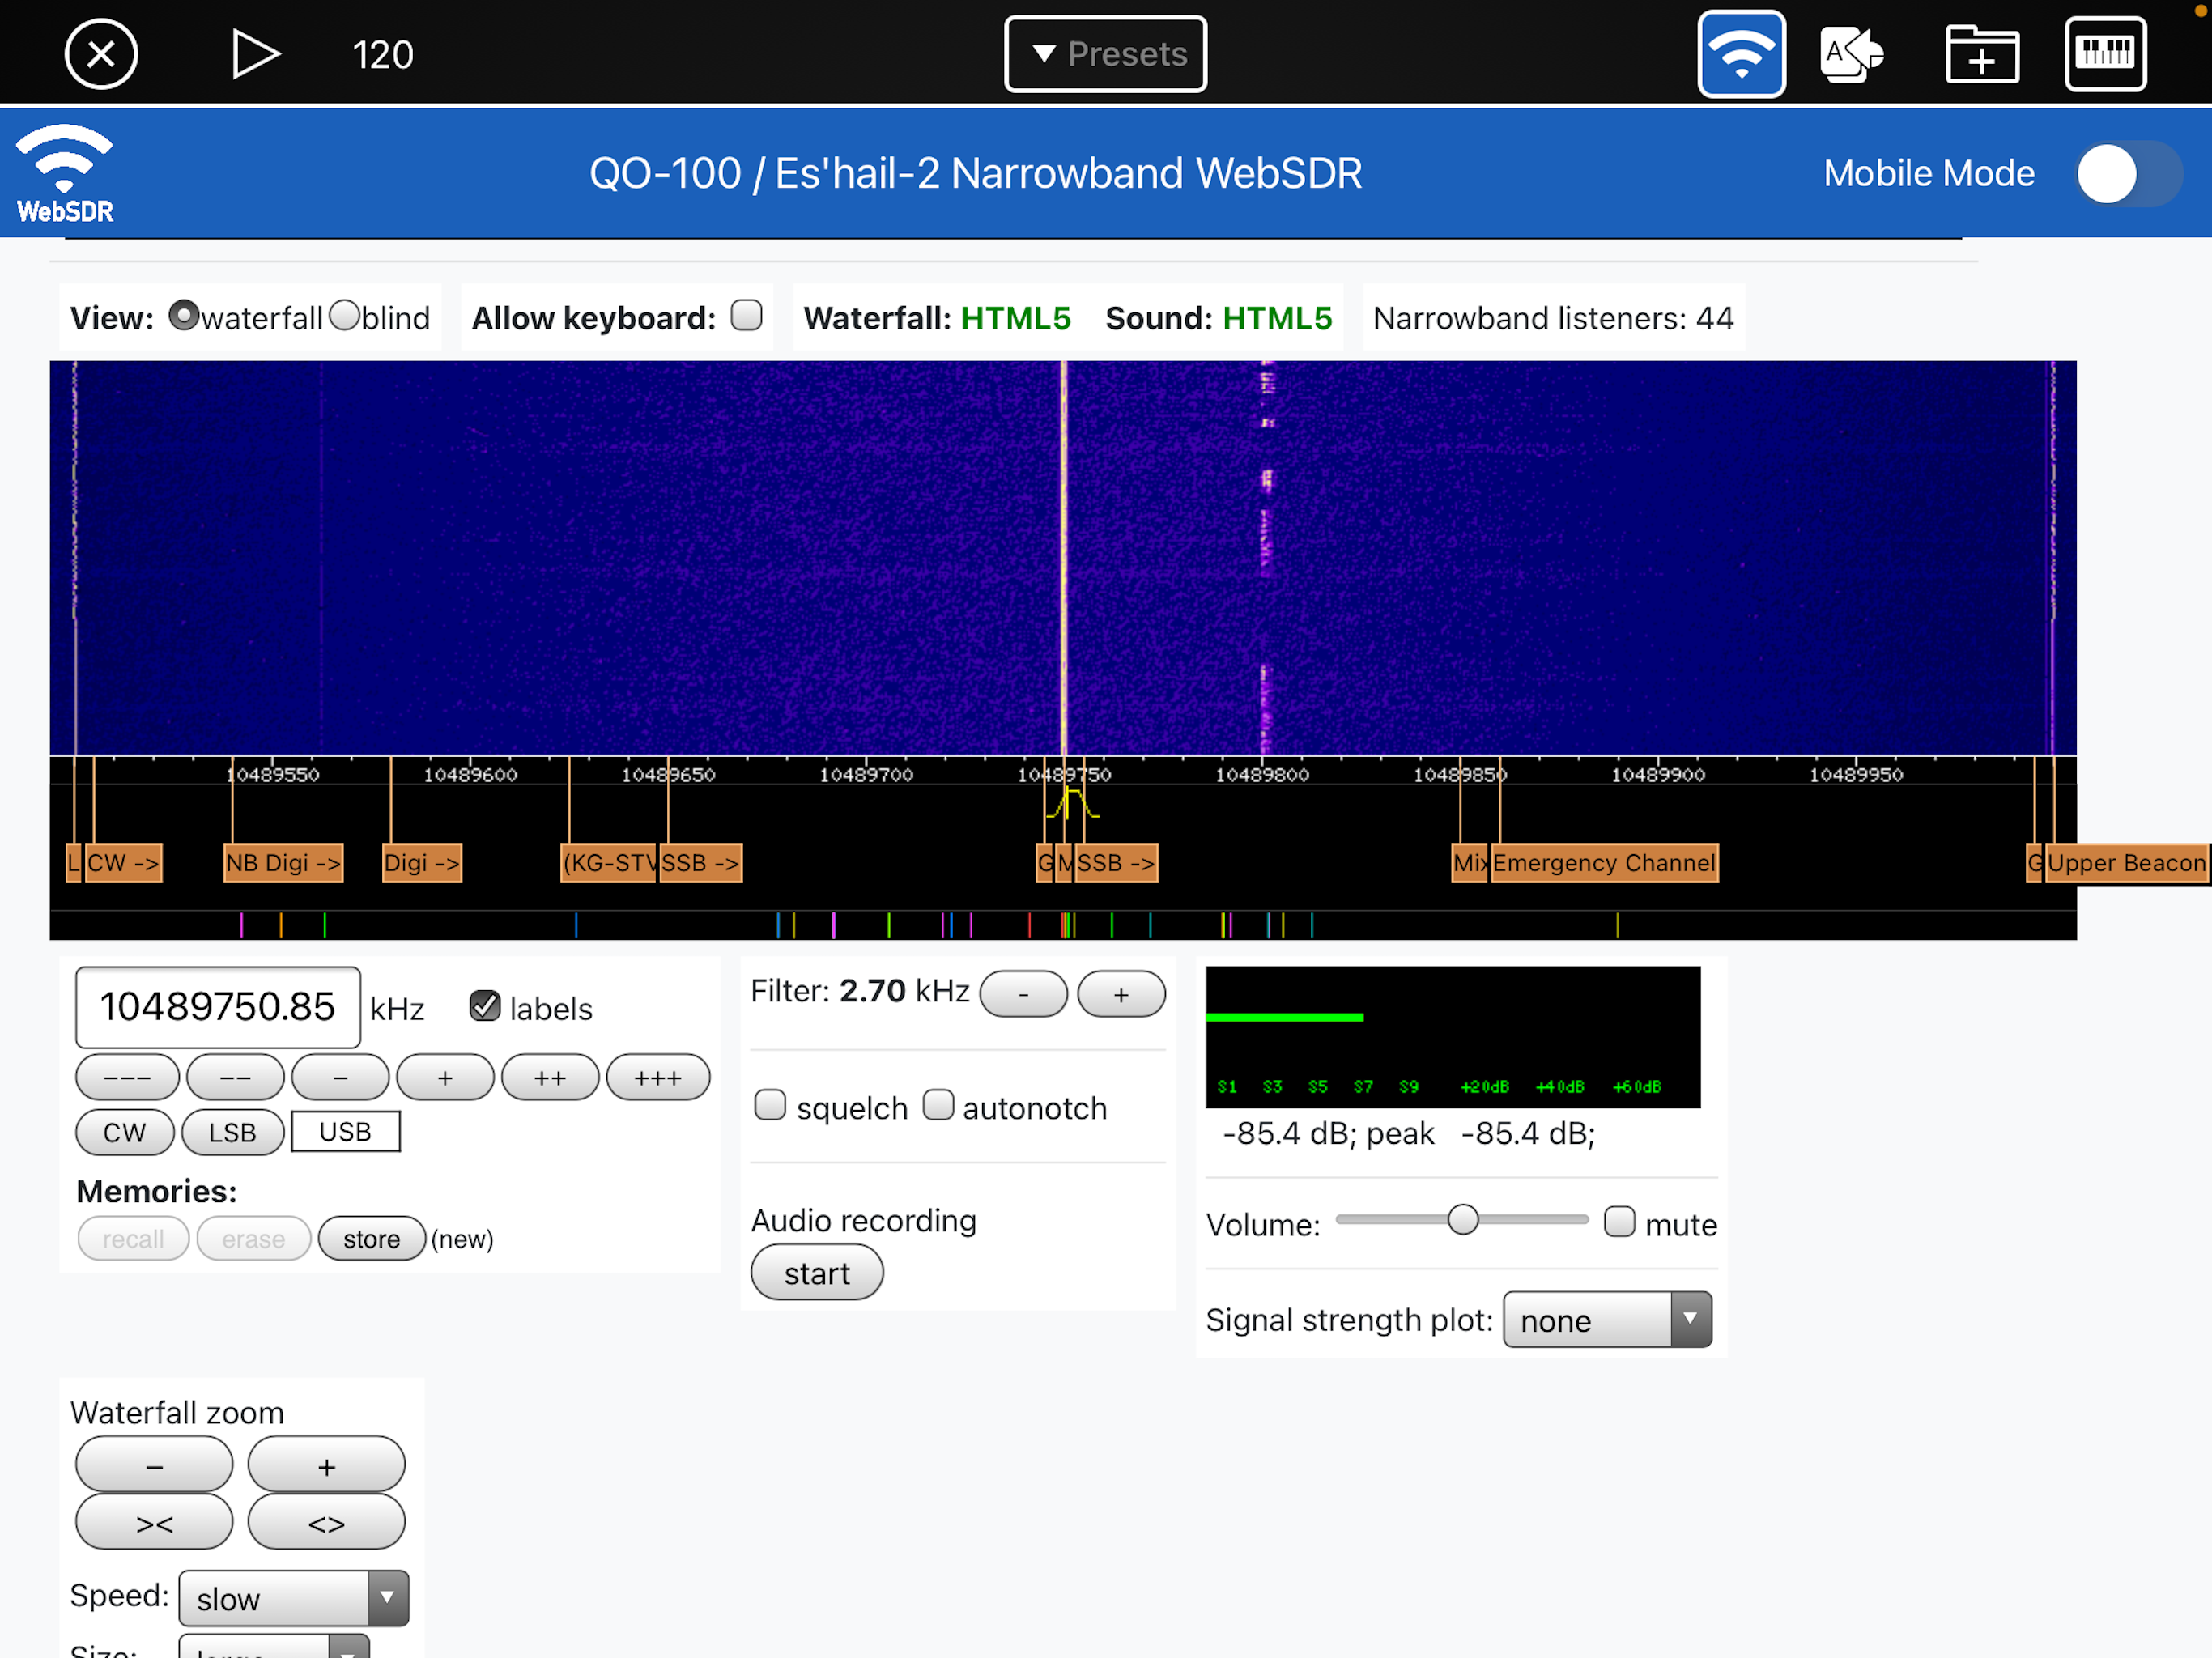
Task: Click the Volume slider handle
Action: click(x=1462, y=1220)
